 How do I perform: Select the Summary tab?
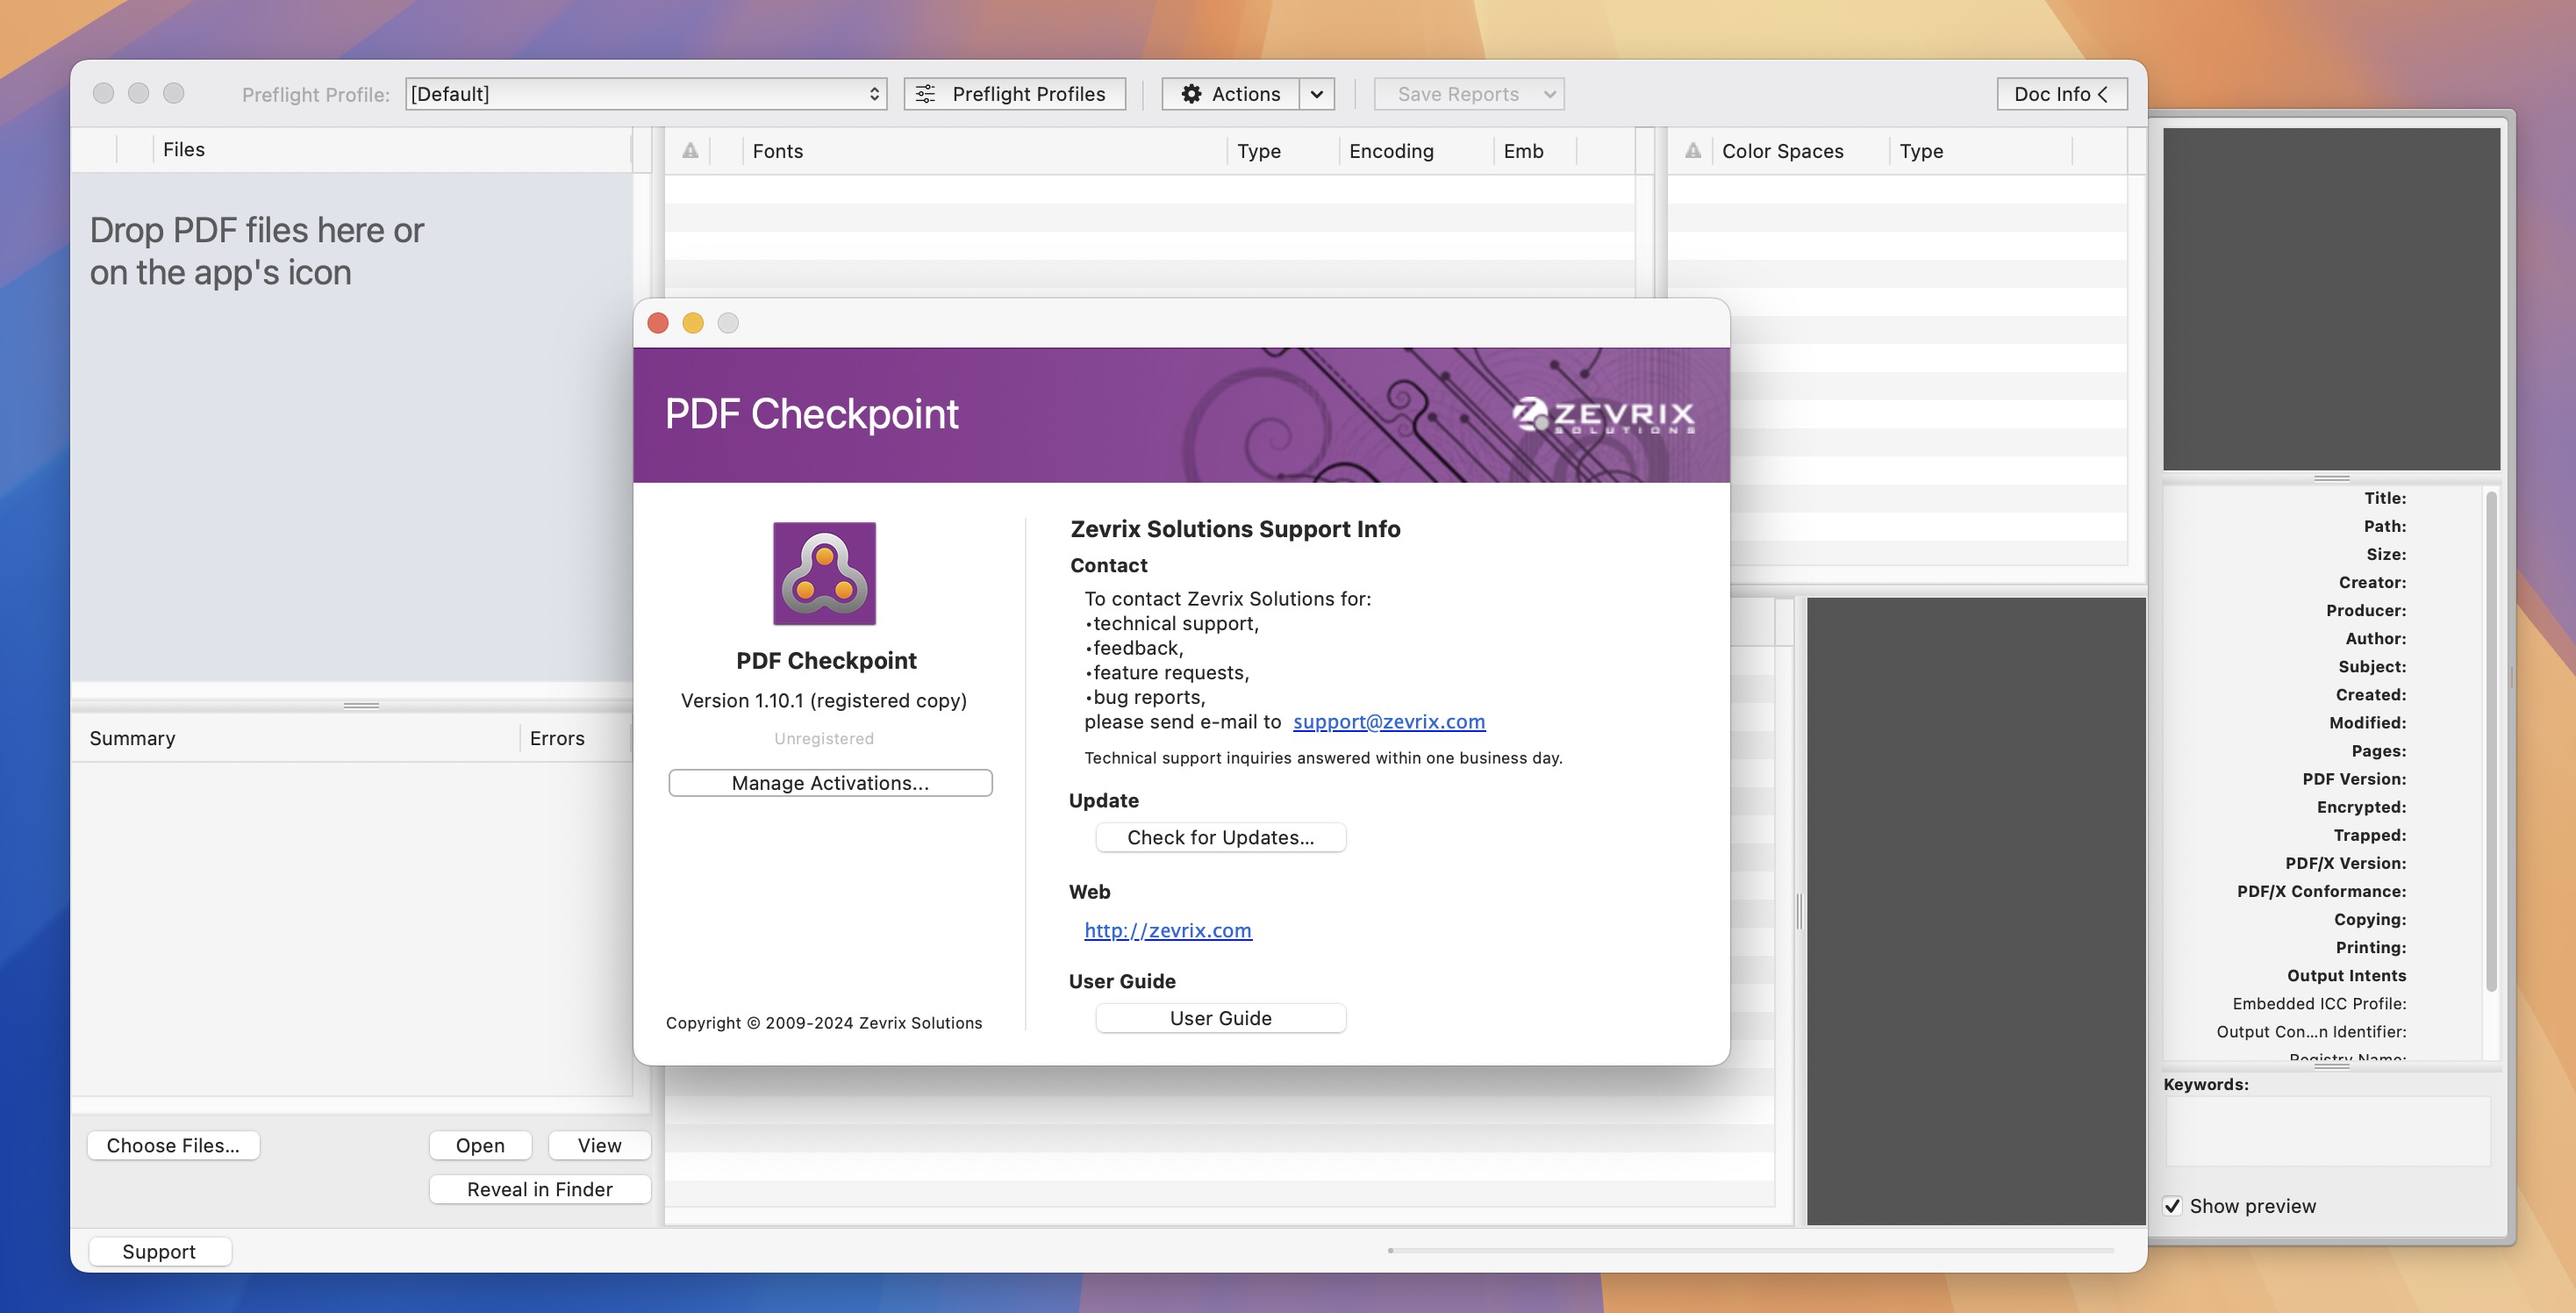132,737
